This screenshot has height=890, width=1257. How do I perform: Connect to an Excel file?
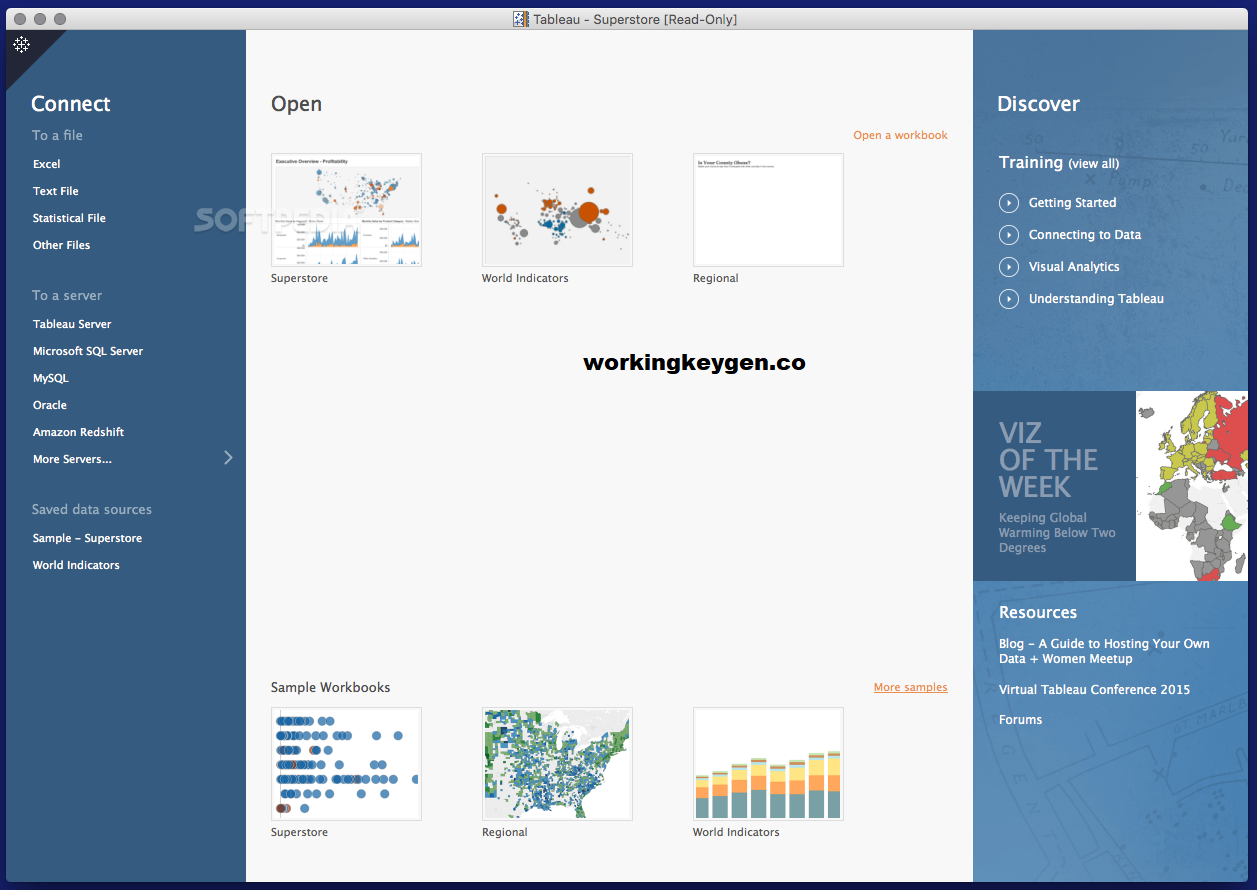(x=46, y=163)
